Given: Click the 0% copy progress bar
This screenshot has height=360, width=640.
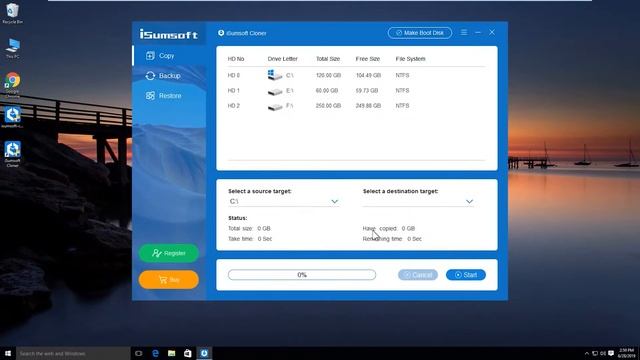Looking at the screenshot, I should tap(302, 275).
